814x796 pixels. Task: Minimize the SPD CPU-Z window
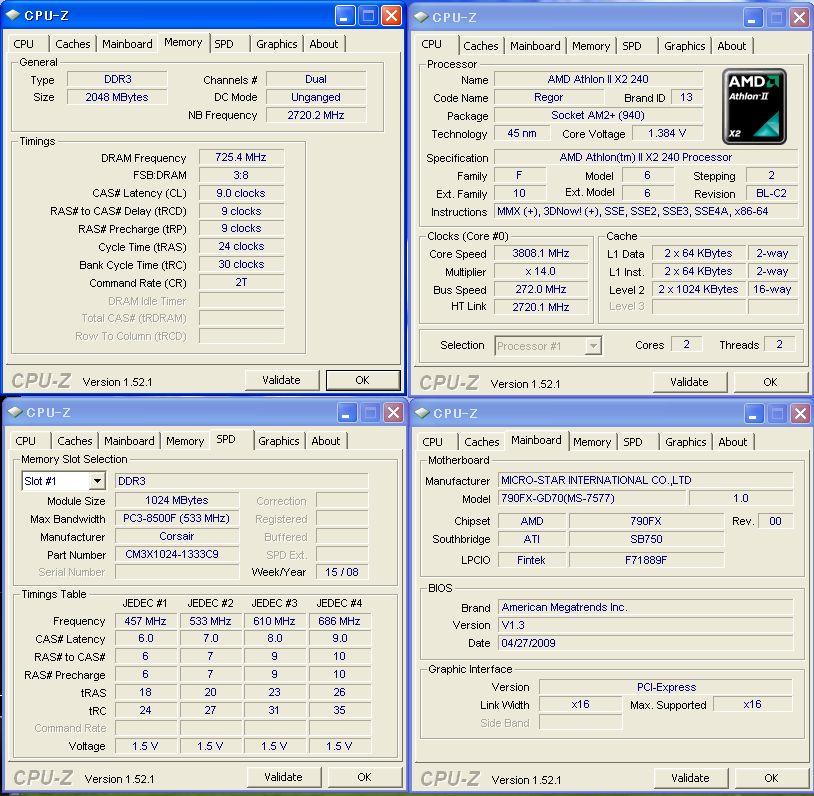point(347,413)
